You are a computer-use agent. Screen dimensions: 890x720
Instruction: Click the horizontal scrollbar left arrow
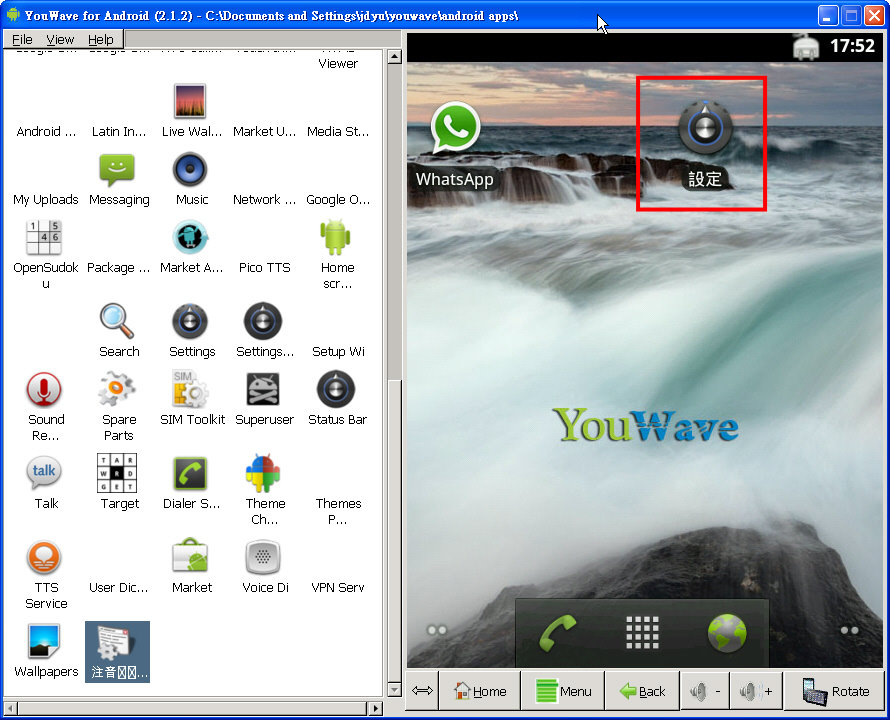11,708
